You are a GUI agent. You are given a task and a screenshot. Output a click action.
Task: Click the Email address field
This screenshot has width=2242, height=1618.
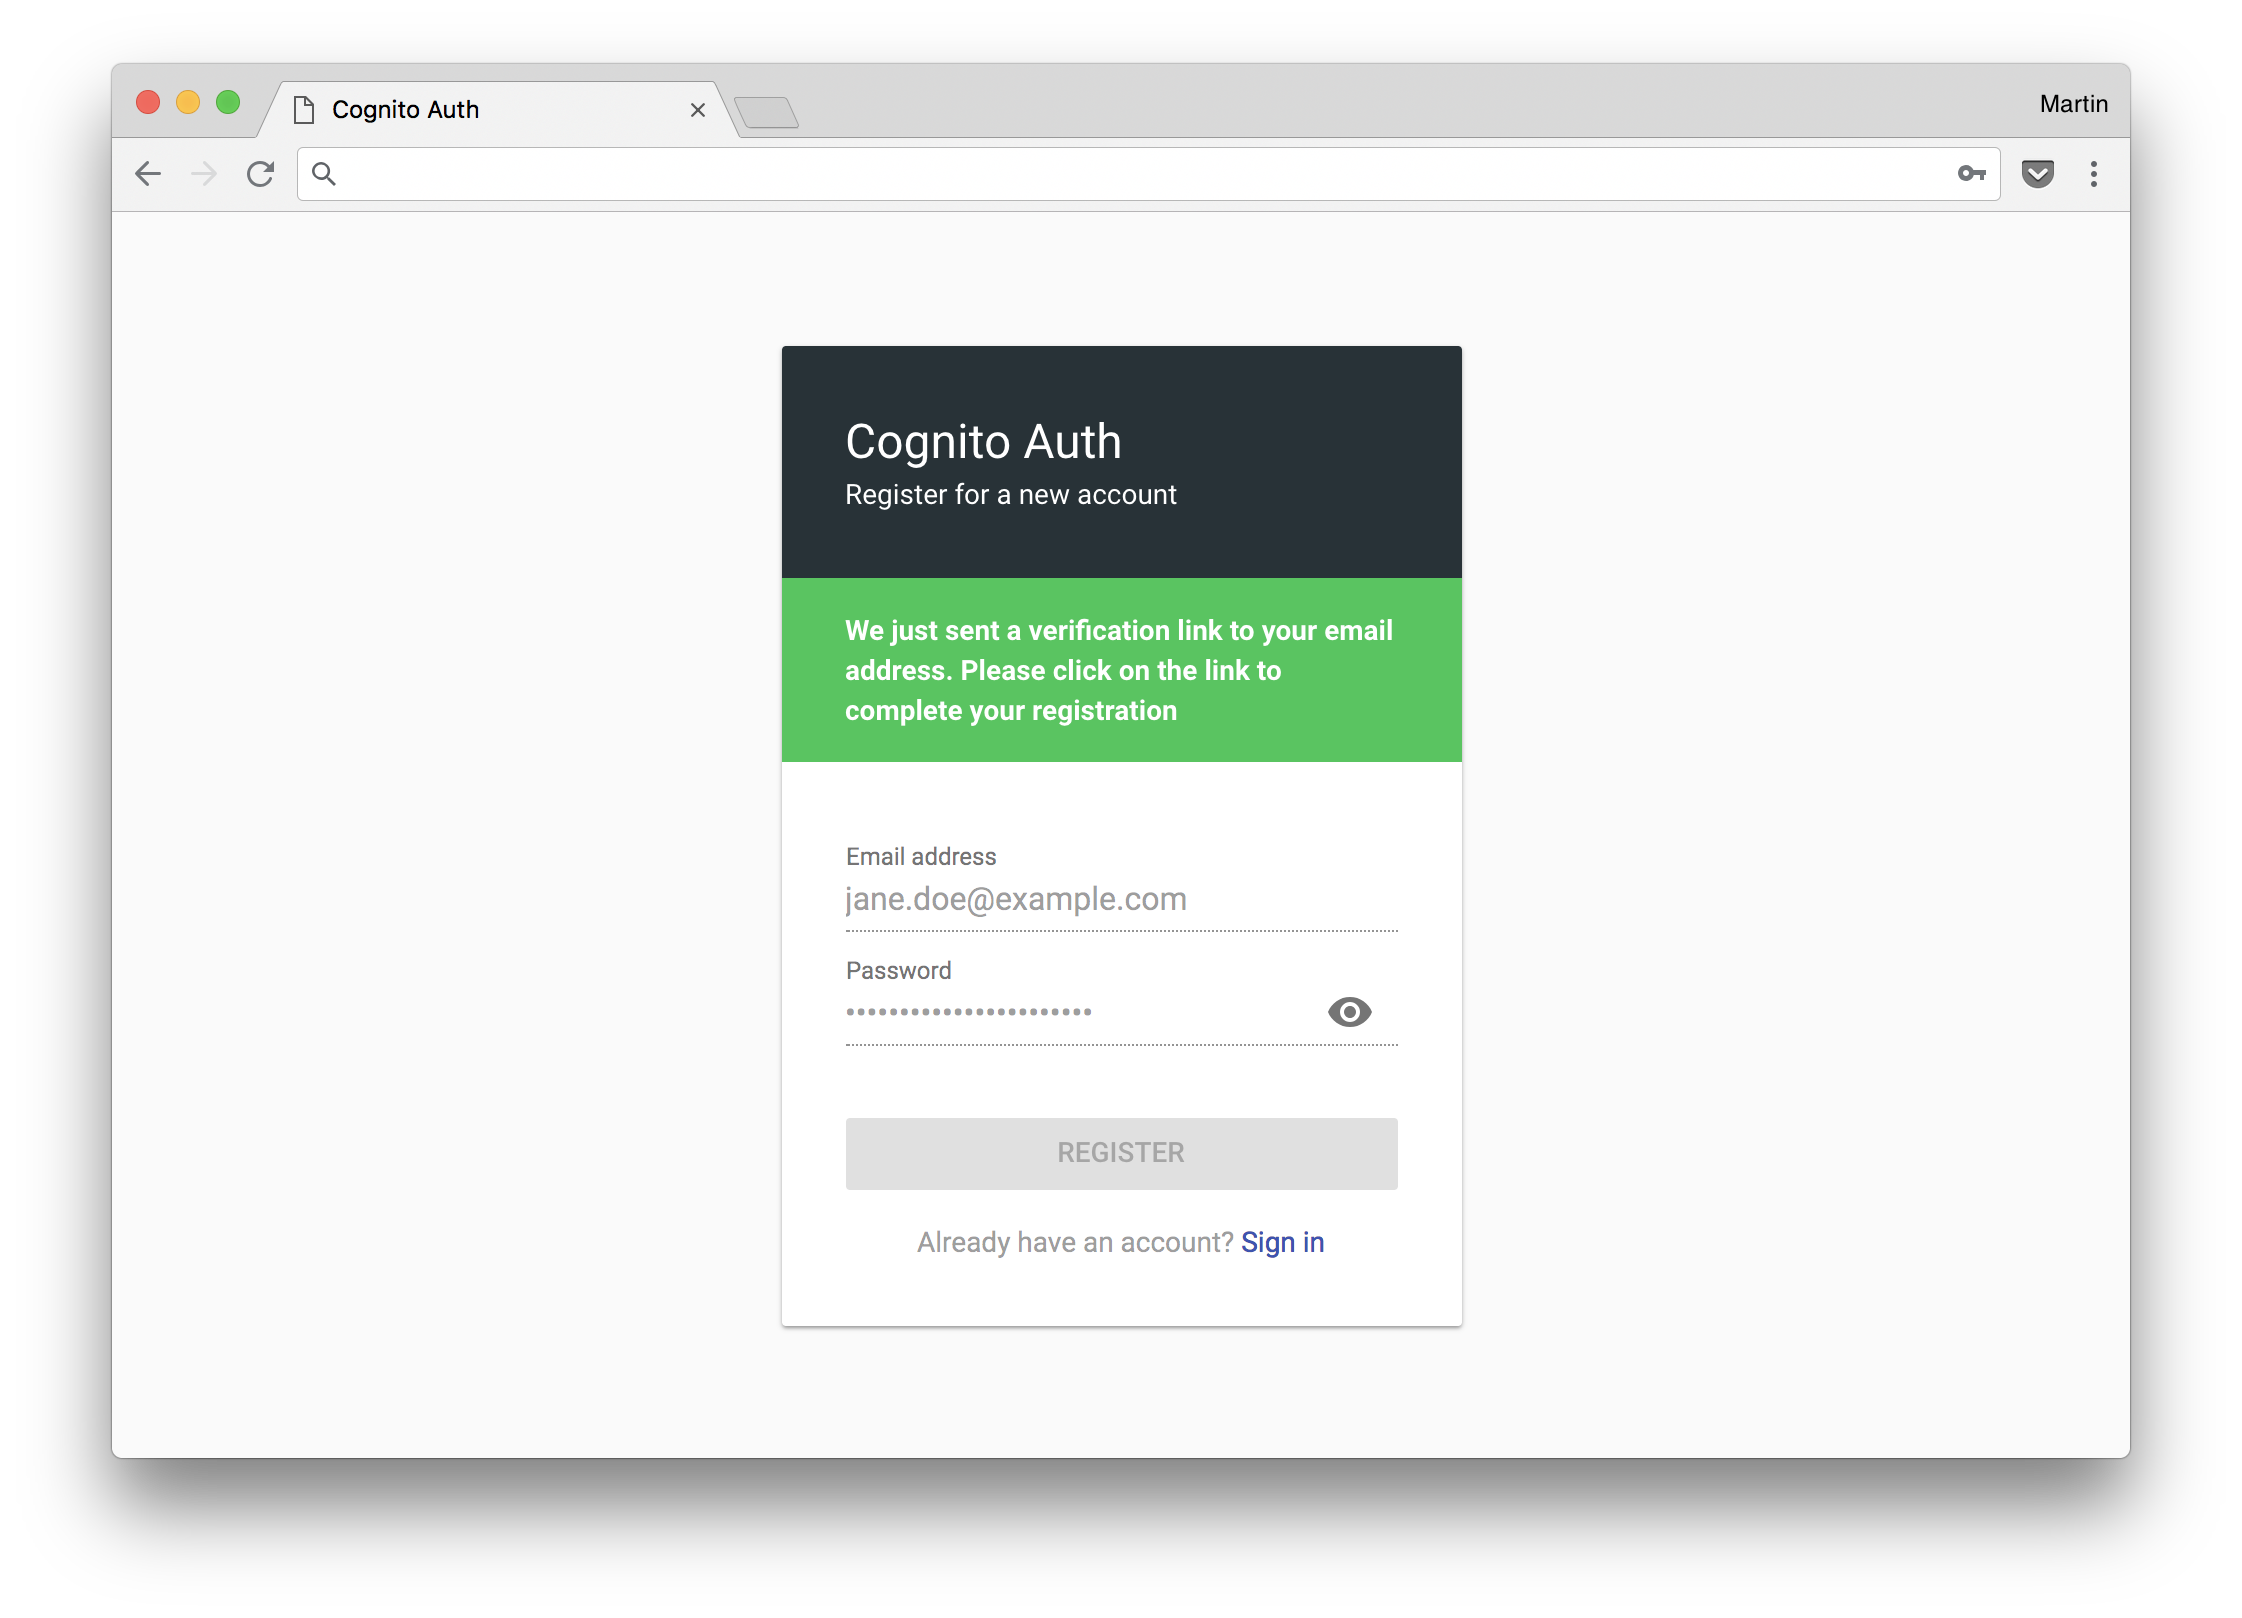(x=1120, y=899)
